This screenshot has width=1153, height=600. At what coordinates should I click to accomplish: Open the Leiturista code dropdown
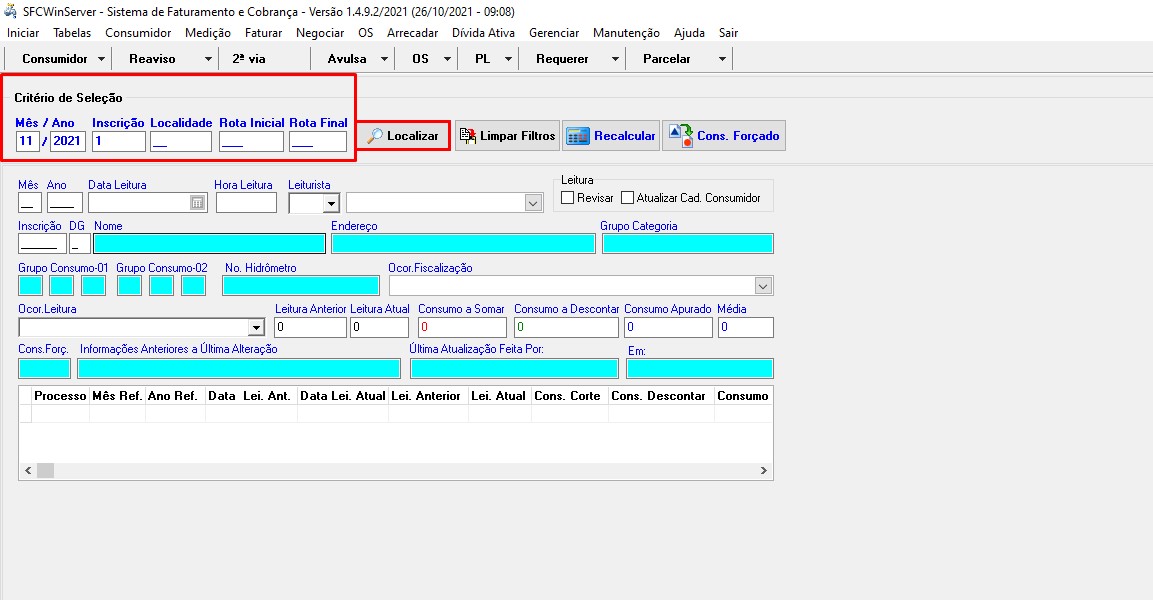[330, 203]
